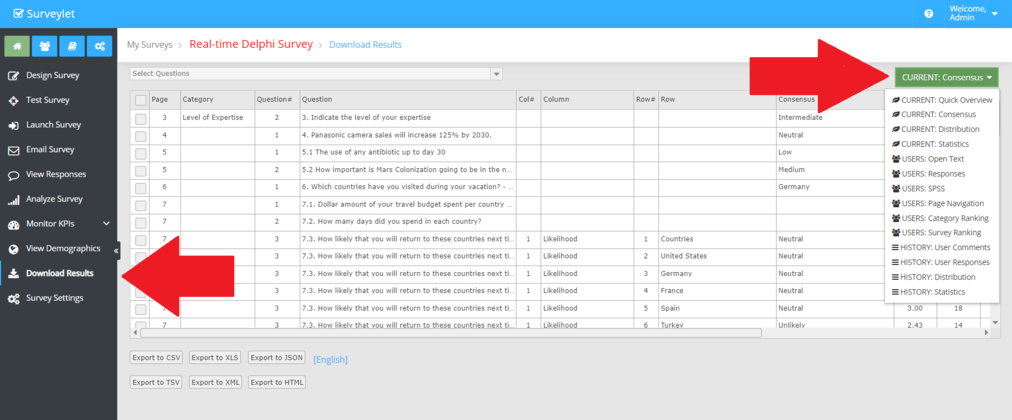This screenshot has height=420, width=1012.
Task: Click the Category column header
Action: click(218, 100)
